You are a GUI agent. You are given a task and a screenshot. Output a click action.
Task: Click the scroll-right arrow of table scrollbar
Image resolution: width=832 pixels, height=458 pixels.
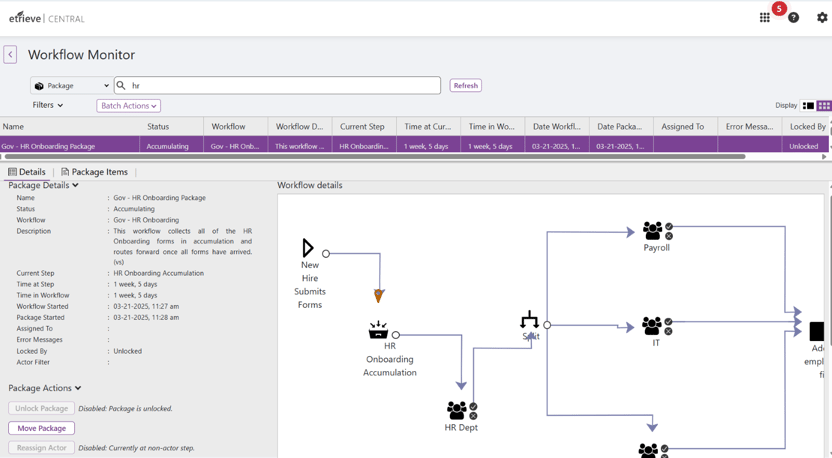(824, 157)
